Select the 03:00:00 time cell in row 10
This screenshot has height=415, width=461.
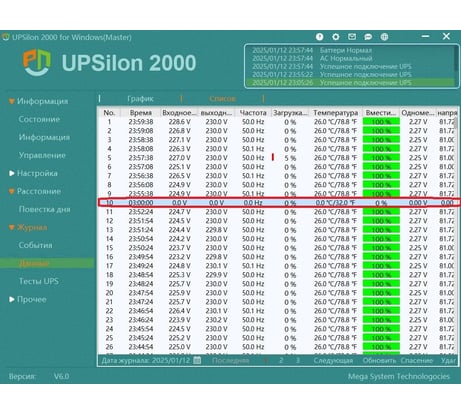point(141,203)
